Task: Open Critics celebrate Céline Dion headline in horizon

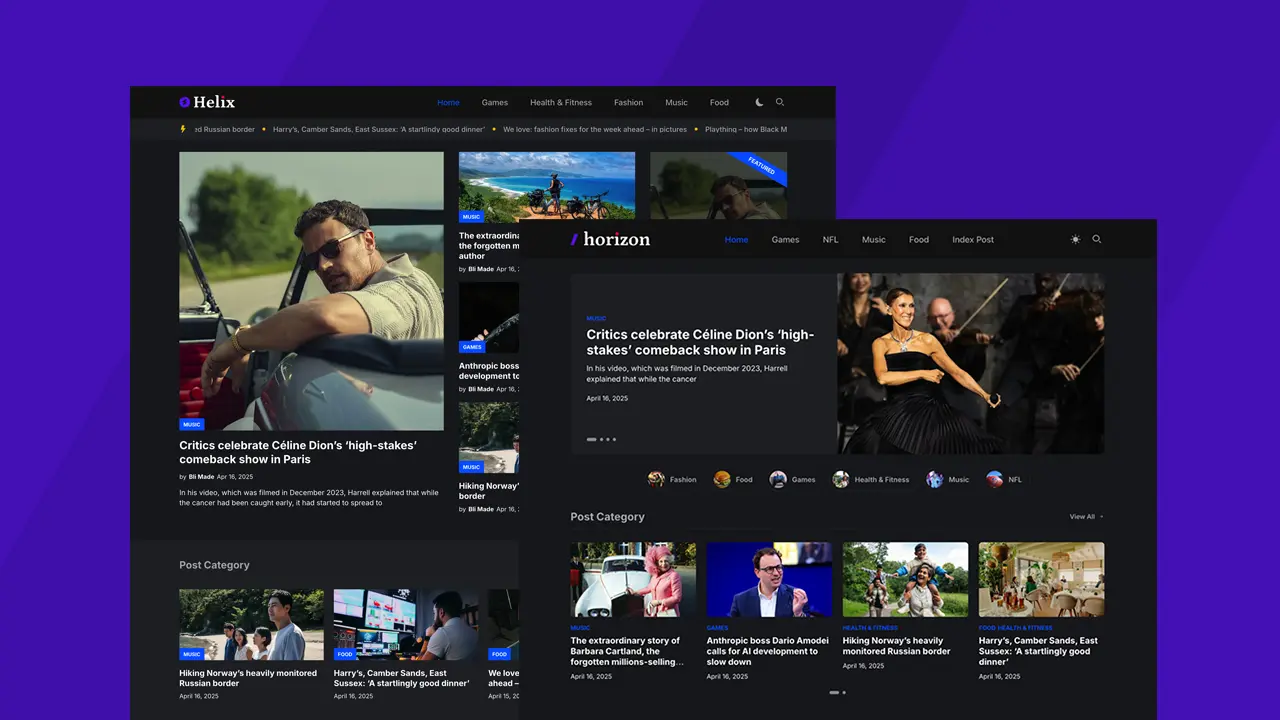Action: [x=700, y=342]
